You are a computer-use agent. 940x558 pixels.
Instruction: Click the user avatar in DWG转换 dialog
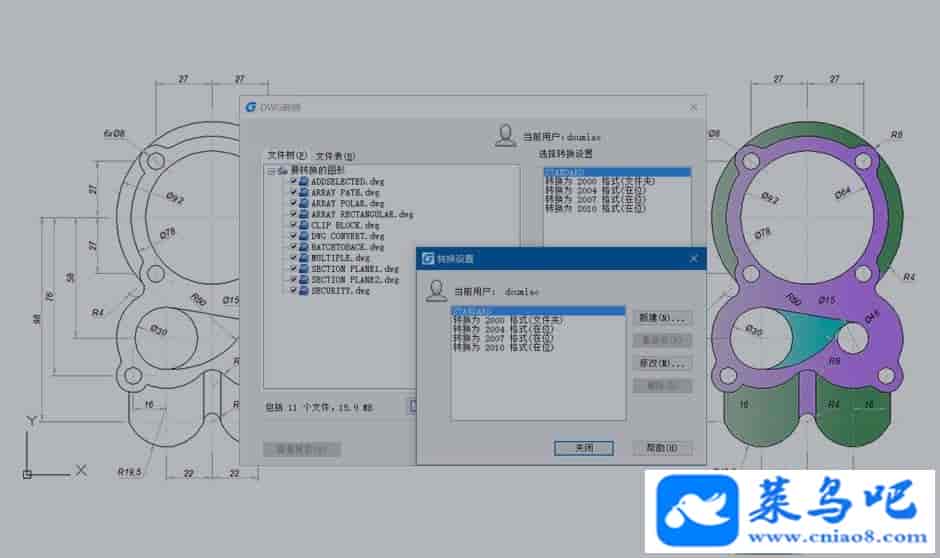click(x=508, y=135)
